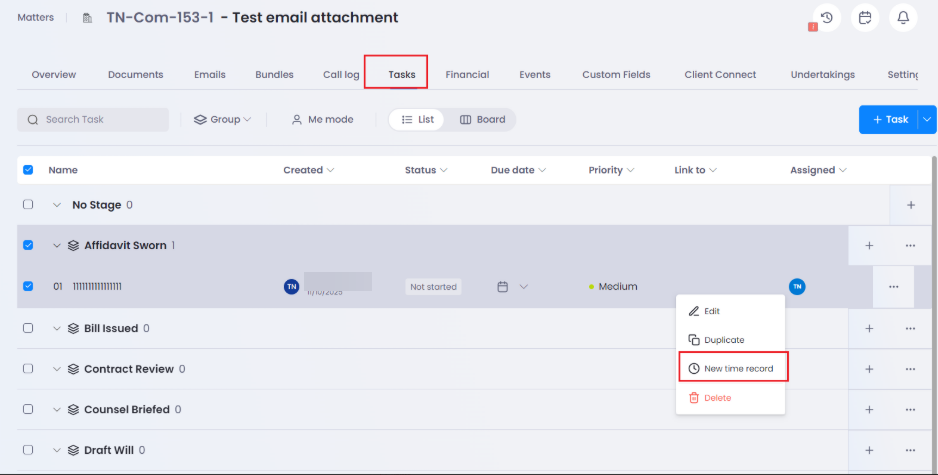Viewport: 938px width, 475px height.
Task: Open three-dot menu for Bill Issued stage
Action: click(910, 328)
